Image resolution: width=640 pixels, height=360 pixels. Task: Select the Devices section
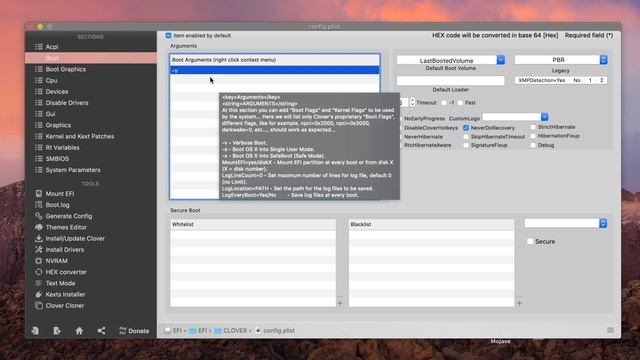point(91,92)
